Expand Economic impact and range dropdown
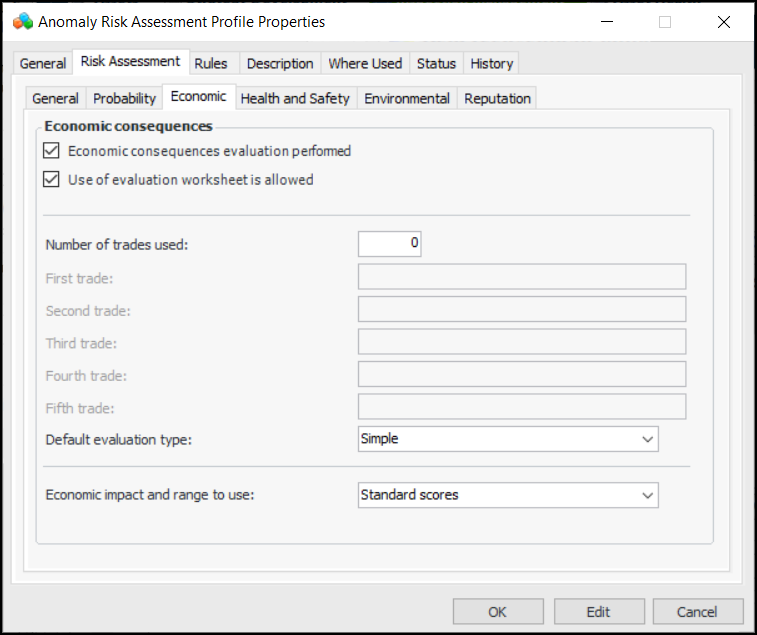The height and width of the screenshot is (635, 757). coord(647,494)
